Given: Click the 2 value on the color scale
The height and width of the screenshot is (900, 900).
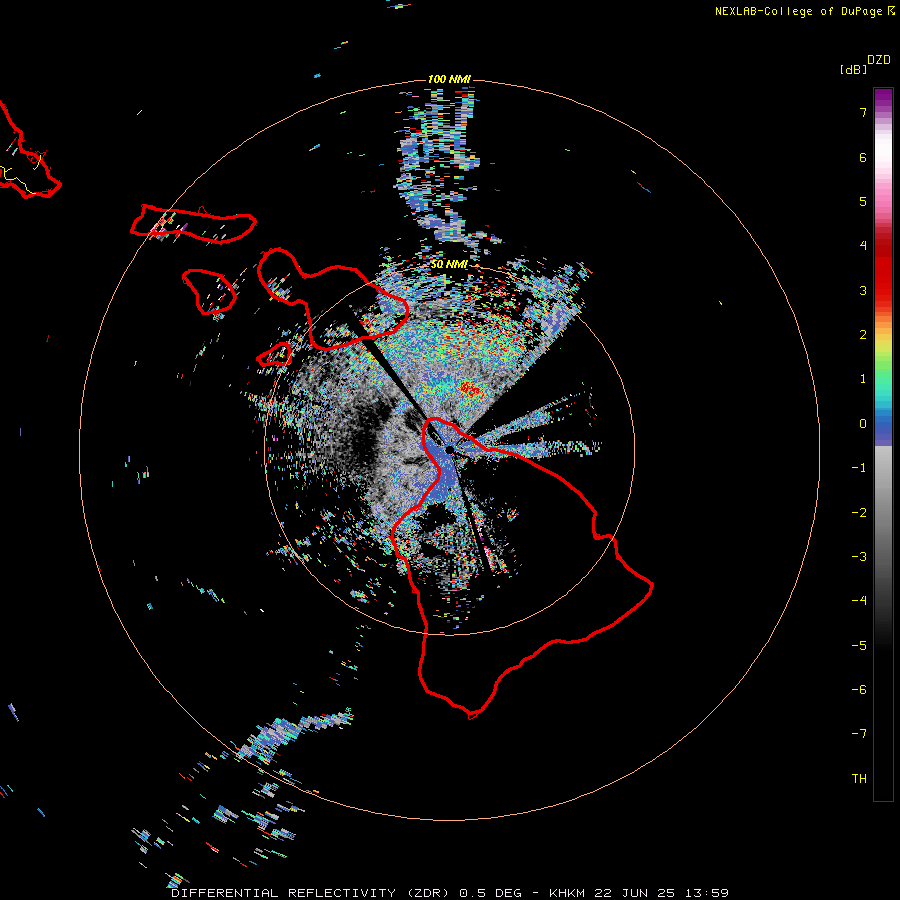Looking at the screenshot, I should tap(863, 335).
